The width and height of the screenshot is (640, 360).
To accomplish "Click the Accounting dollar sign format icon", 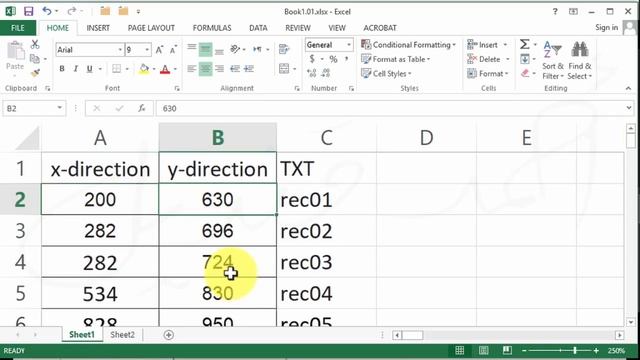I will tap(312, 59).
